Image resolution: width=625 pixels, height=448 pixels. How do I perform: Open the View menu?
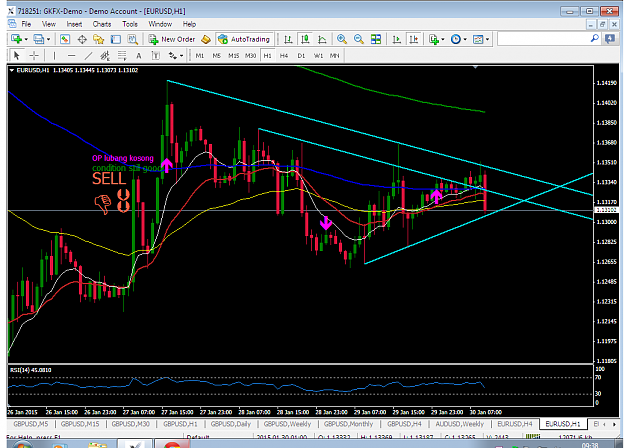49,24
